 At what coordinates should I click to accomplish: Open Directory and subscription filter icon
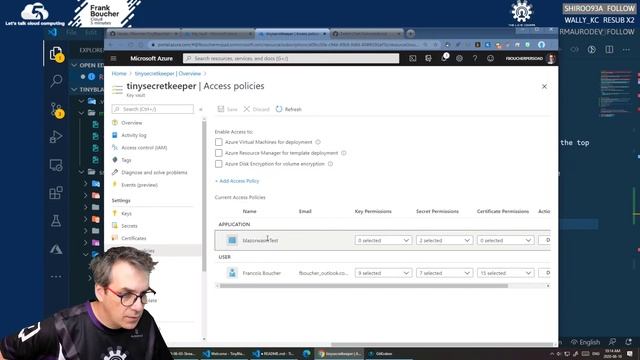428,58
